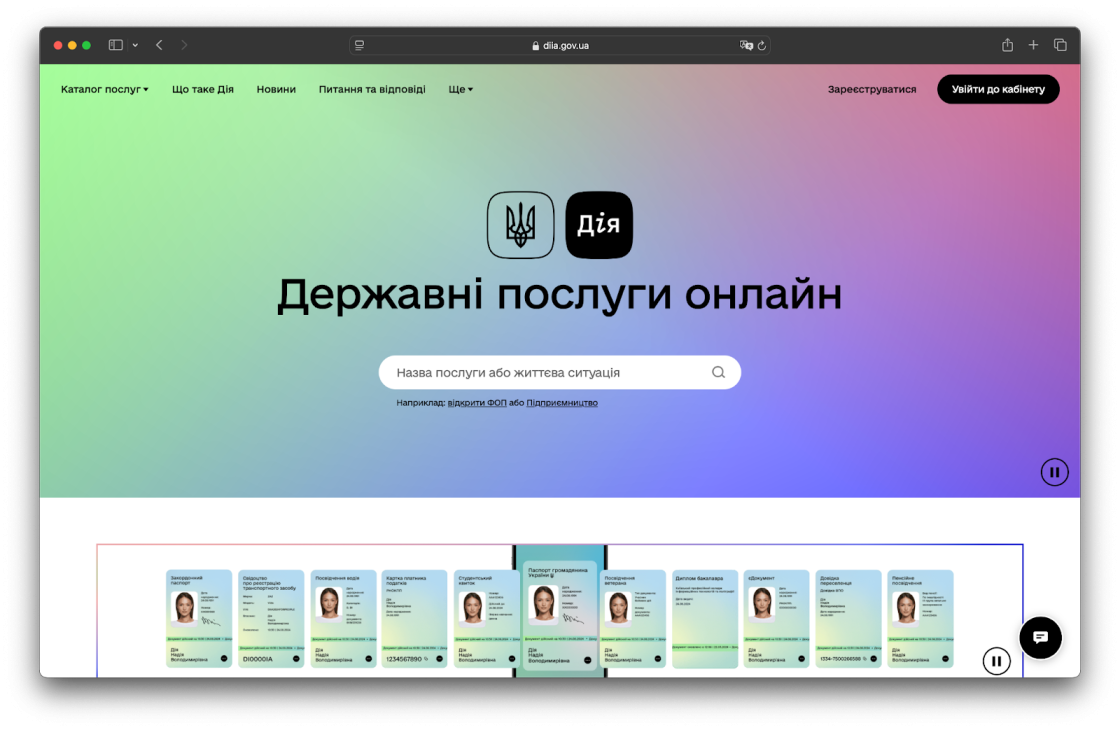1120x730 pixels.
Task: Select the Посвідчення водія card
Action: point(344,619)
